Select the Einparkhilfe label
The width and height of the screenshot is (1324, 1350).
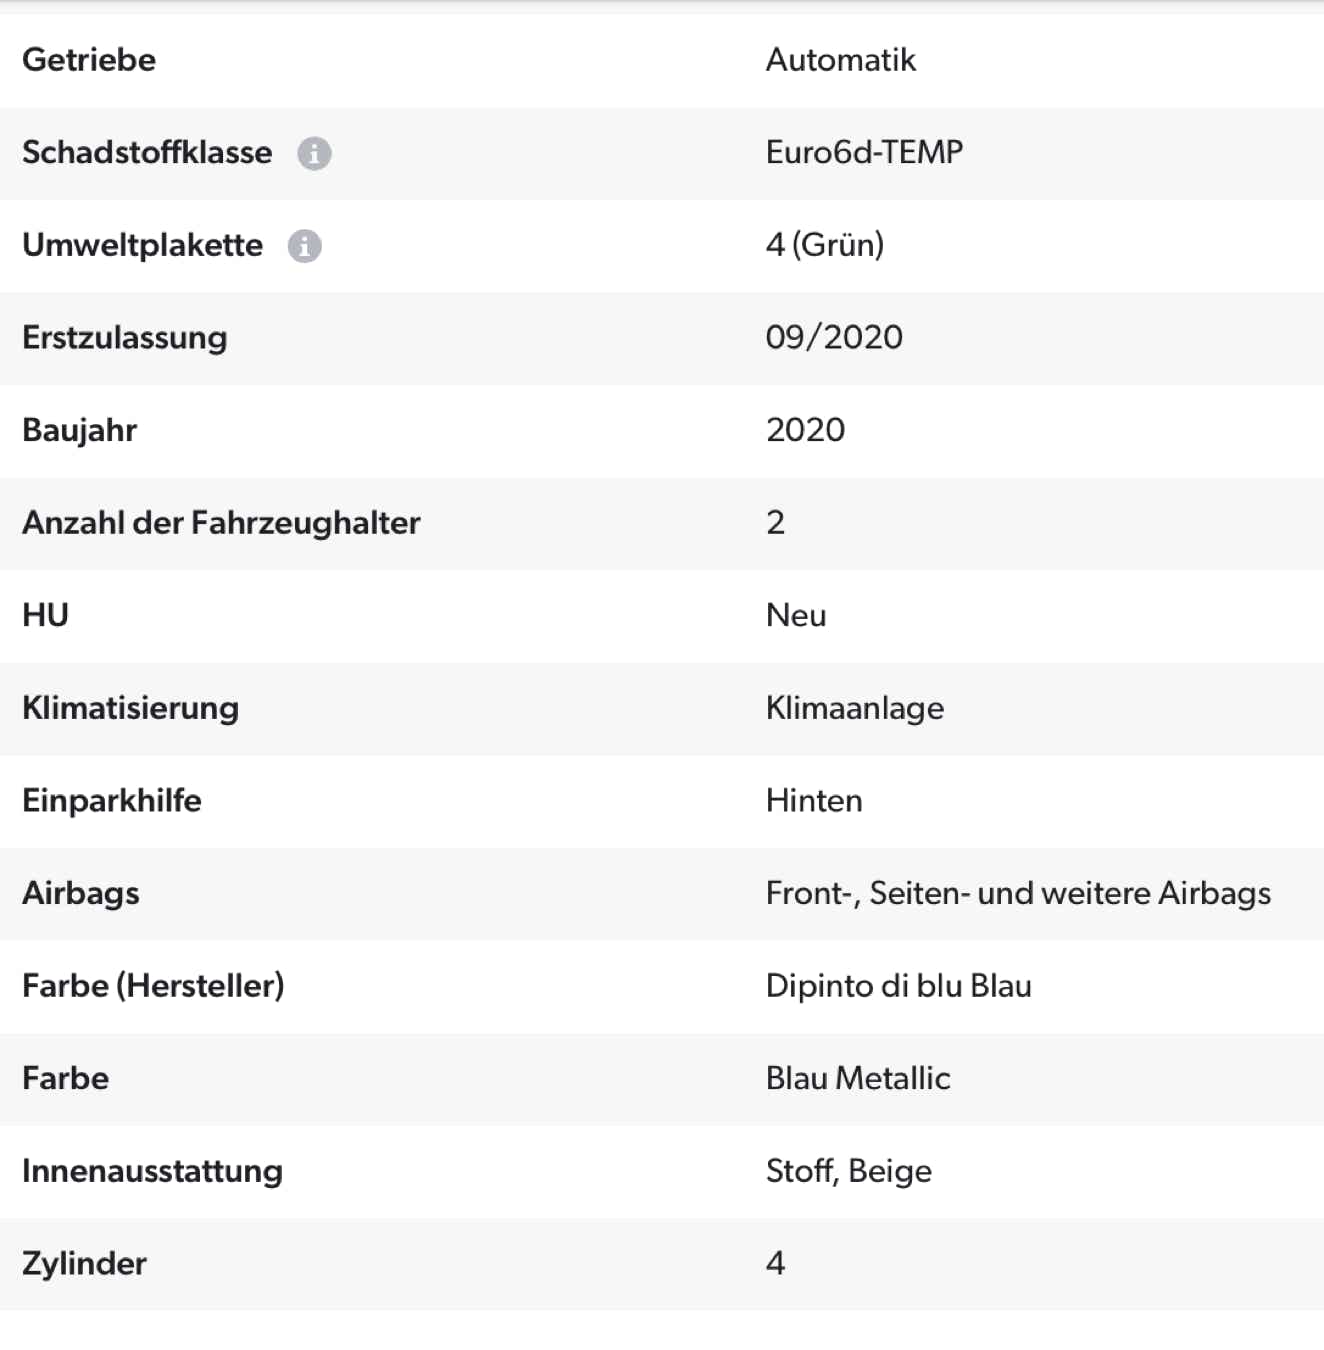[112, 801]
